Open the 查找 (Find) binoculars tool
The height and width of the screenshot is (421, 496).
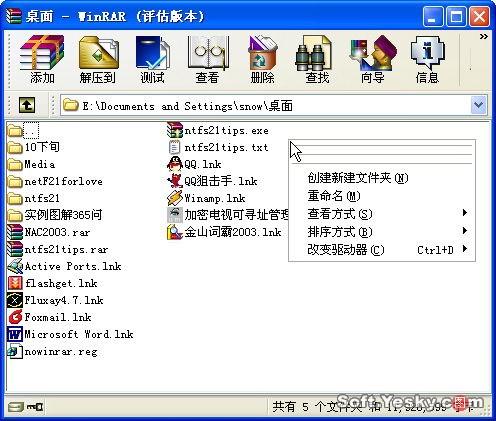317,59
